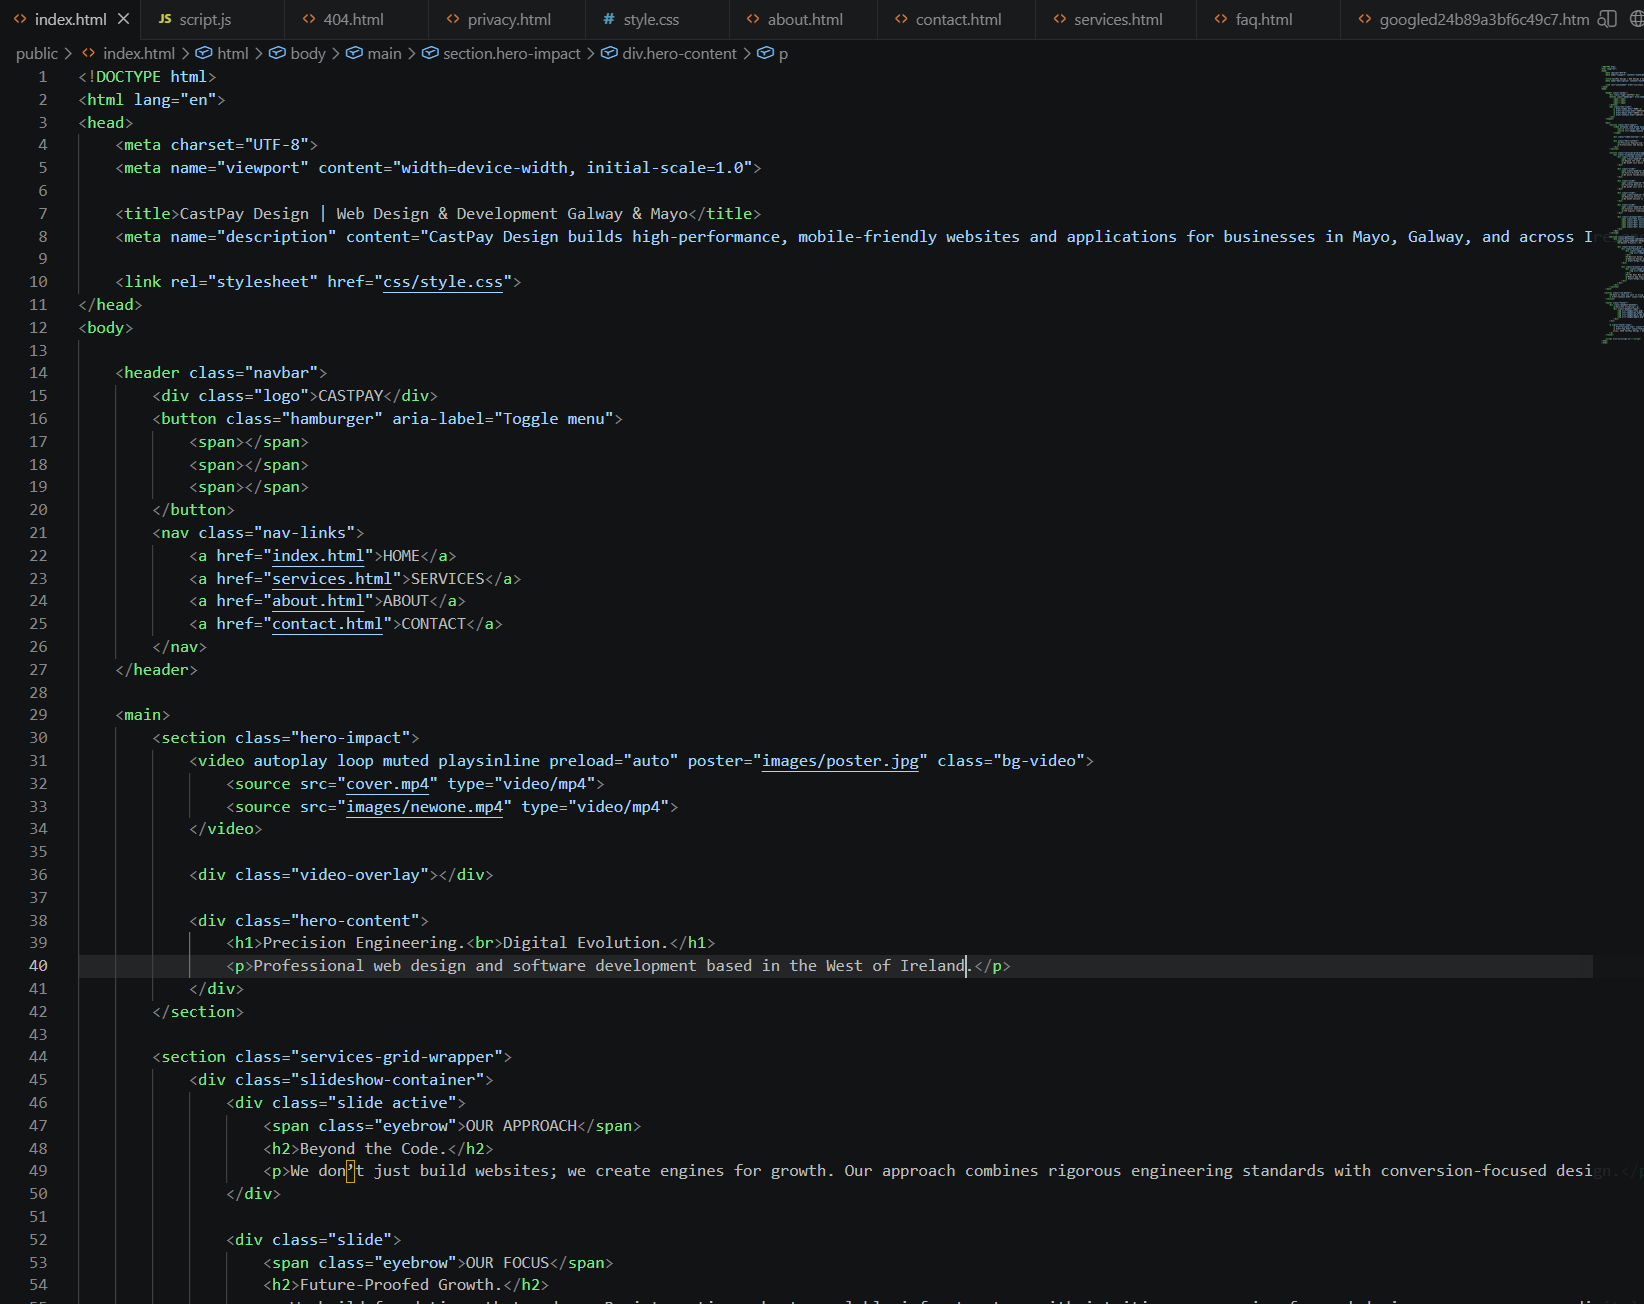1644x1304 pixels.
Task: Click the "video-overlay" class text
Action: [359, 875]
